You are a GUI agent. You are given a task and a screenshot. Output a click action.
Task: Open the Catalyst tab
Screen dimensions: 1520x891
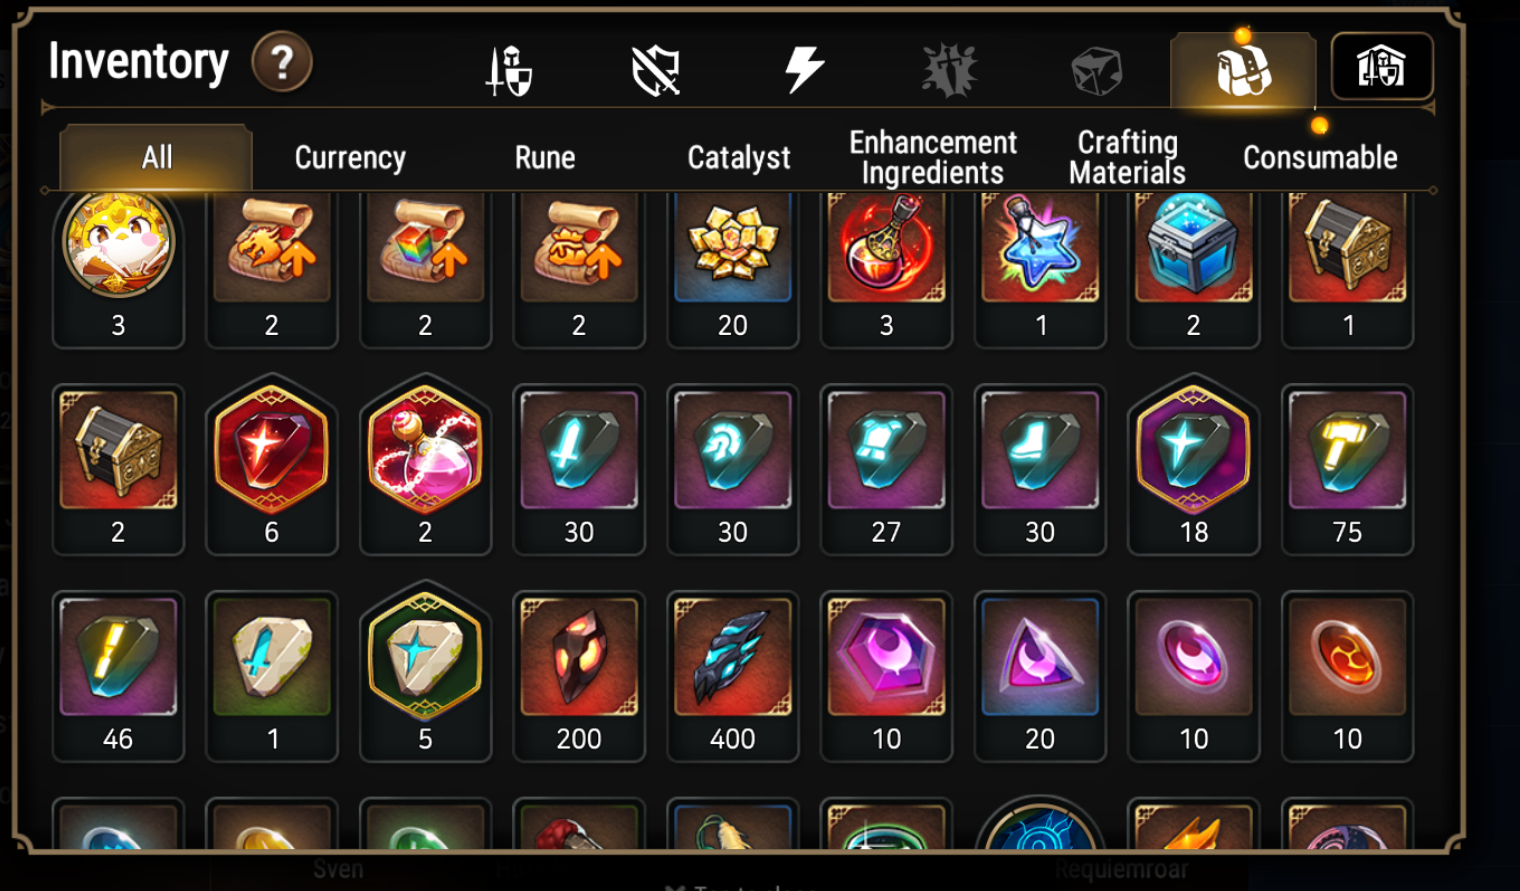point(739,157)
